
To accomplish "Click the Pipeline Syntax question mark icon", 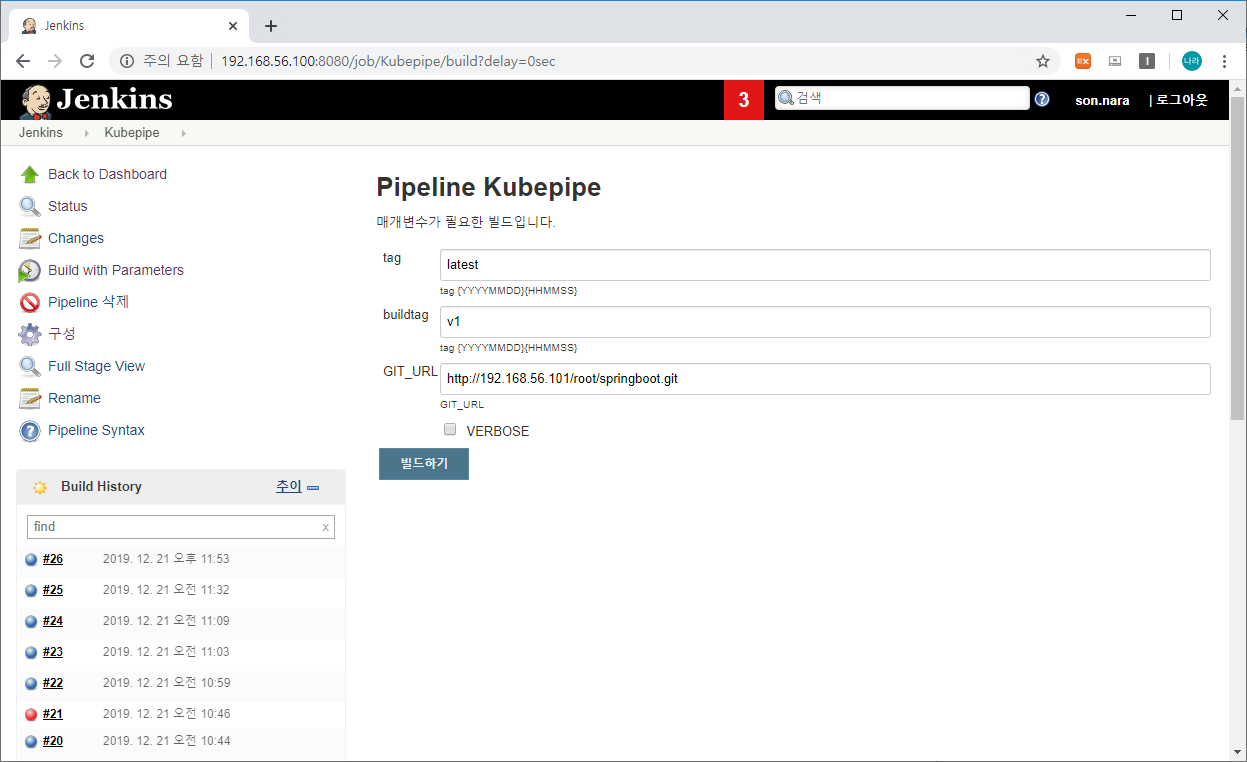I will [30, 430].
